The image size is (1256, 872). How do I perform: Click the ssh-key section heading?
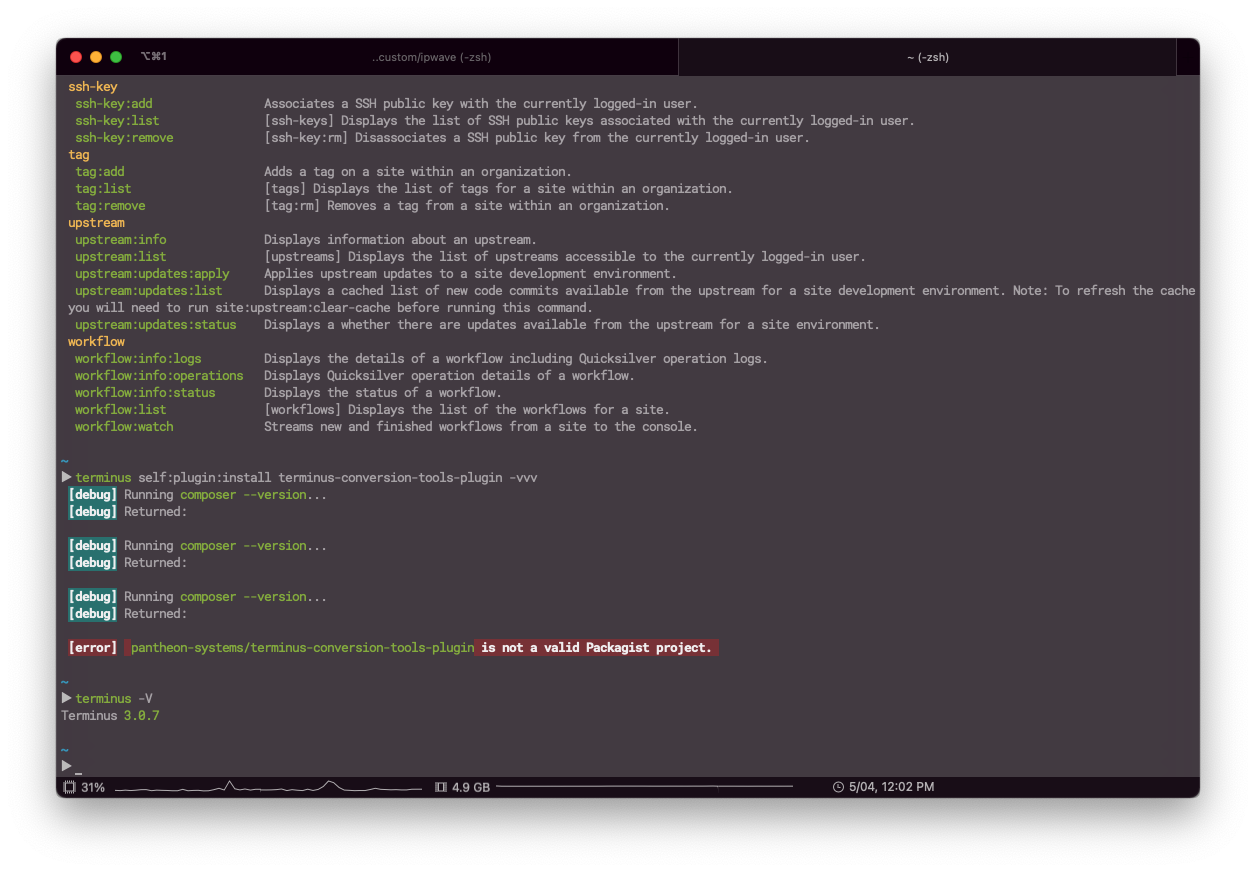93,87
